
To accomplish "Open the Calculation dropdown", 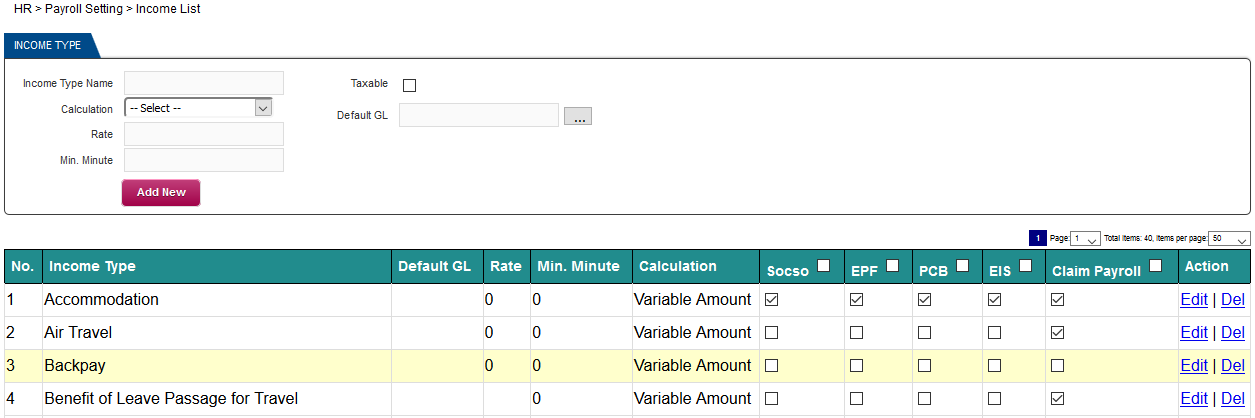I will 198,108.
